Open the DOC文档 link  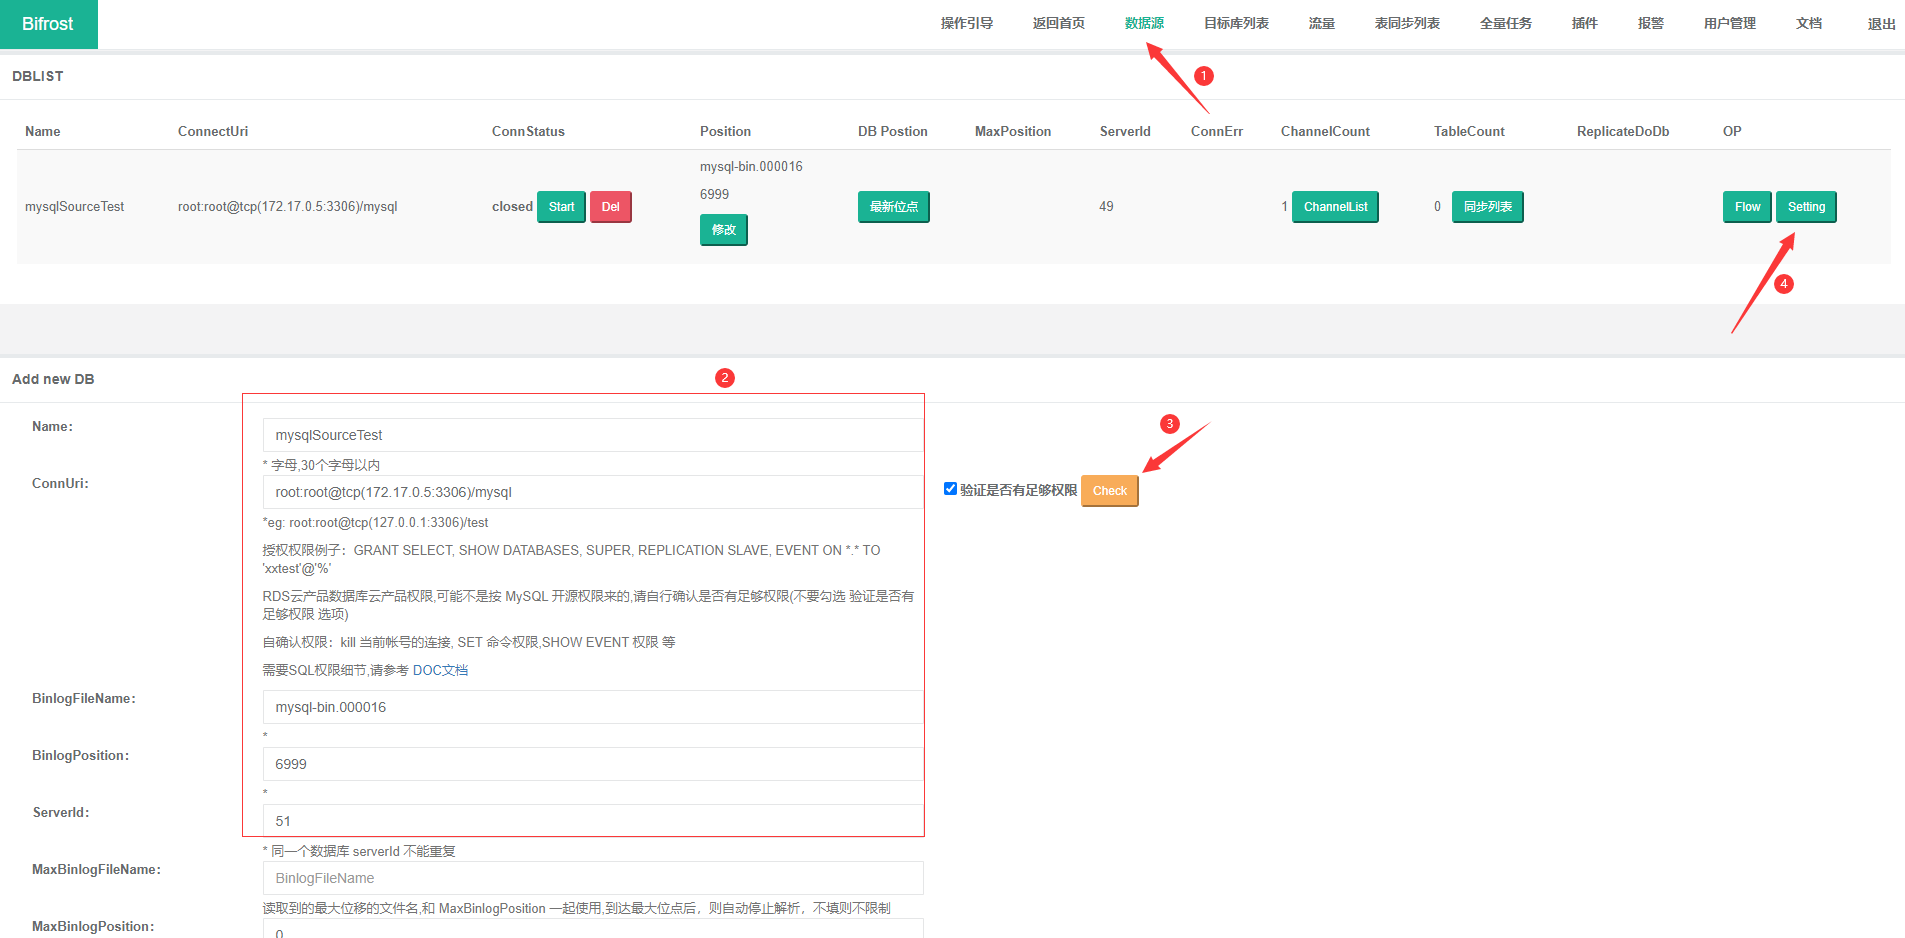click(440, 670)
